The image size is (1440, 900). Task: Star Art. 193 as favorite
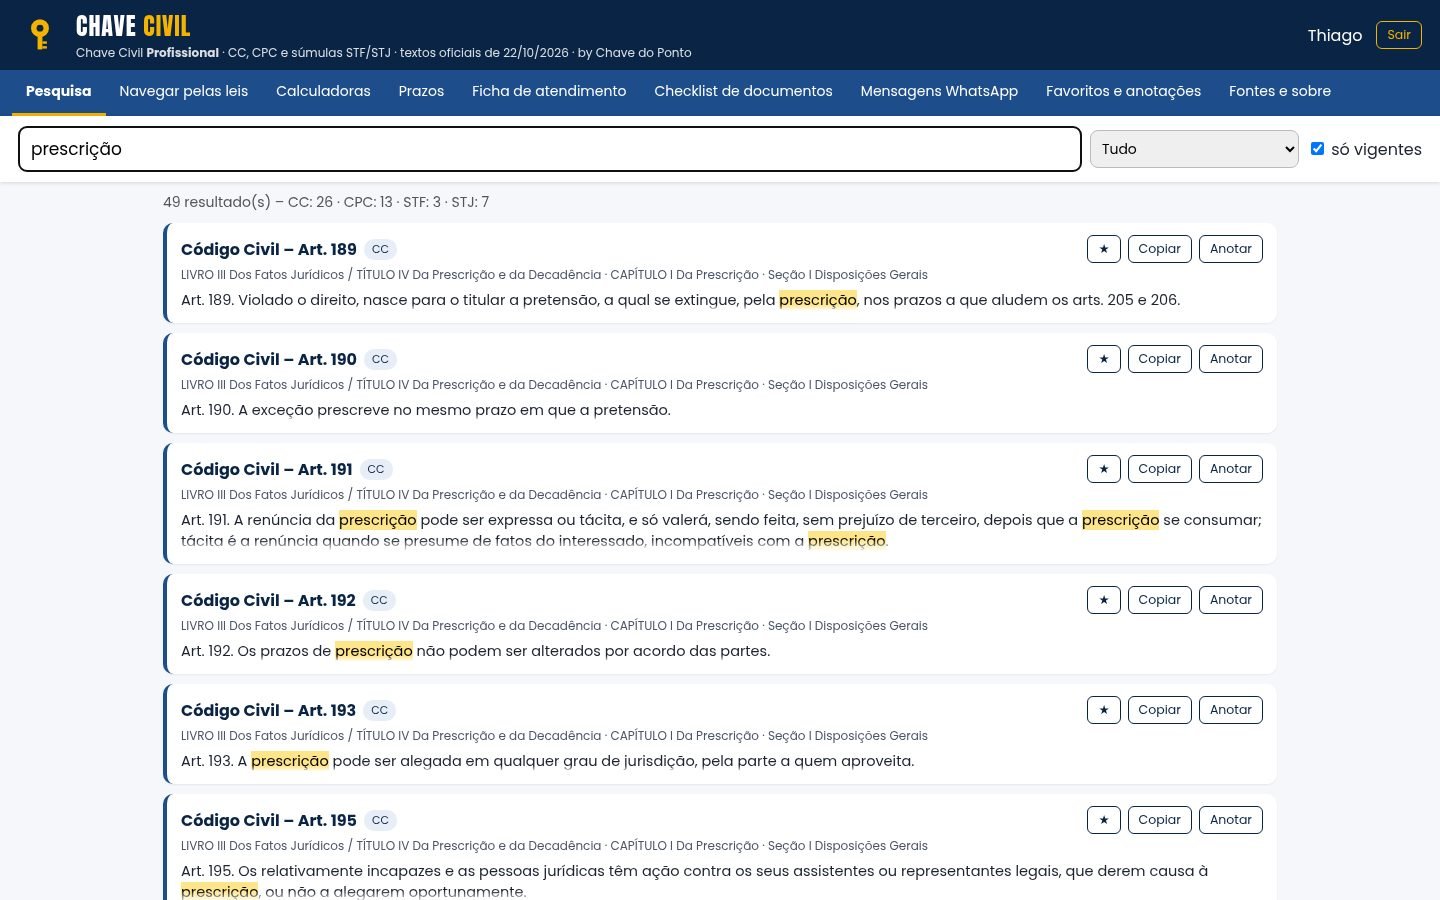click(x=1104, y=710)
